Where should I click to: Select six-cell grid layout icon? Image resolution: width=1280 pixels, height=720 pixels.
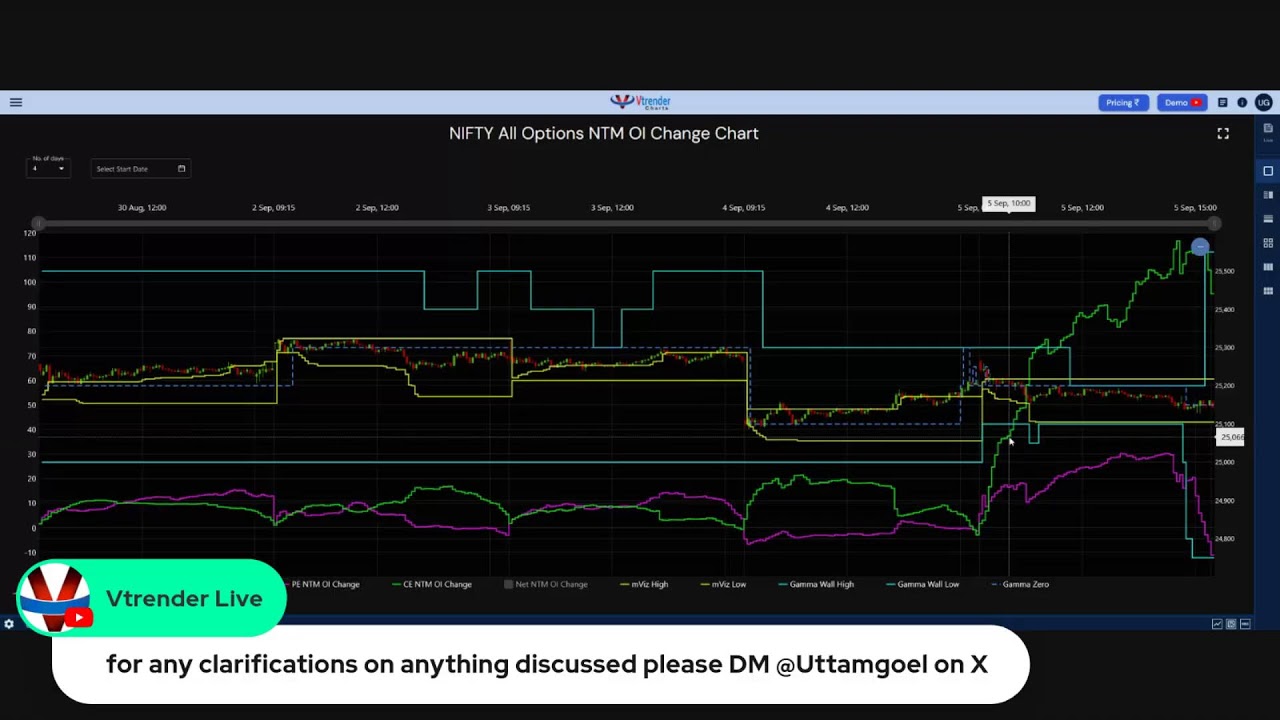(x=1268, y=291)
